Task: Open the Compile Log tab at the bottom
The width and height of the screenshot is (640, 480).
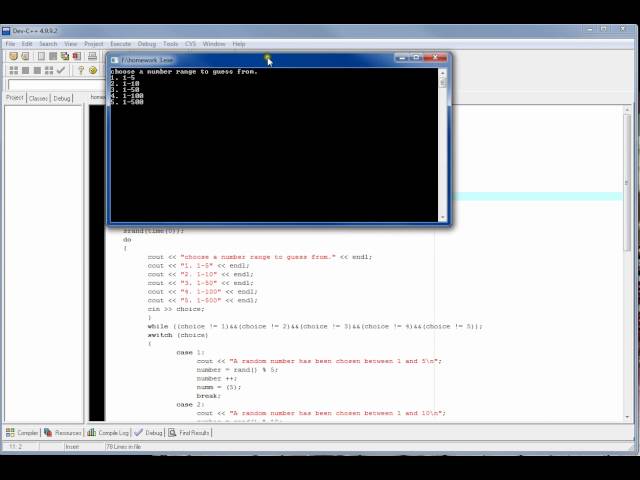Action: pyautogui.click(x=108, y=433)
